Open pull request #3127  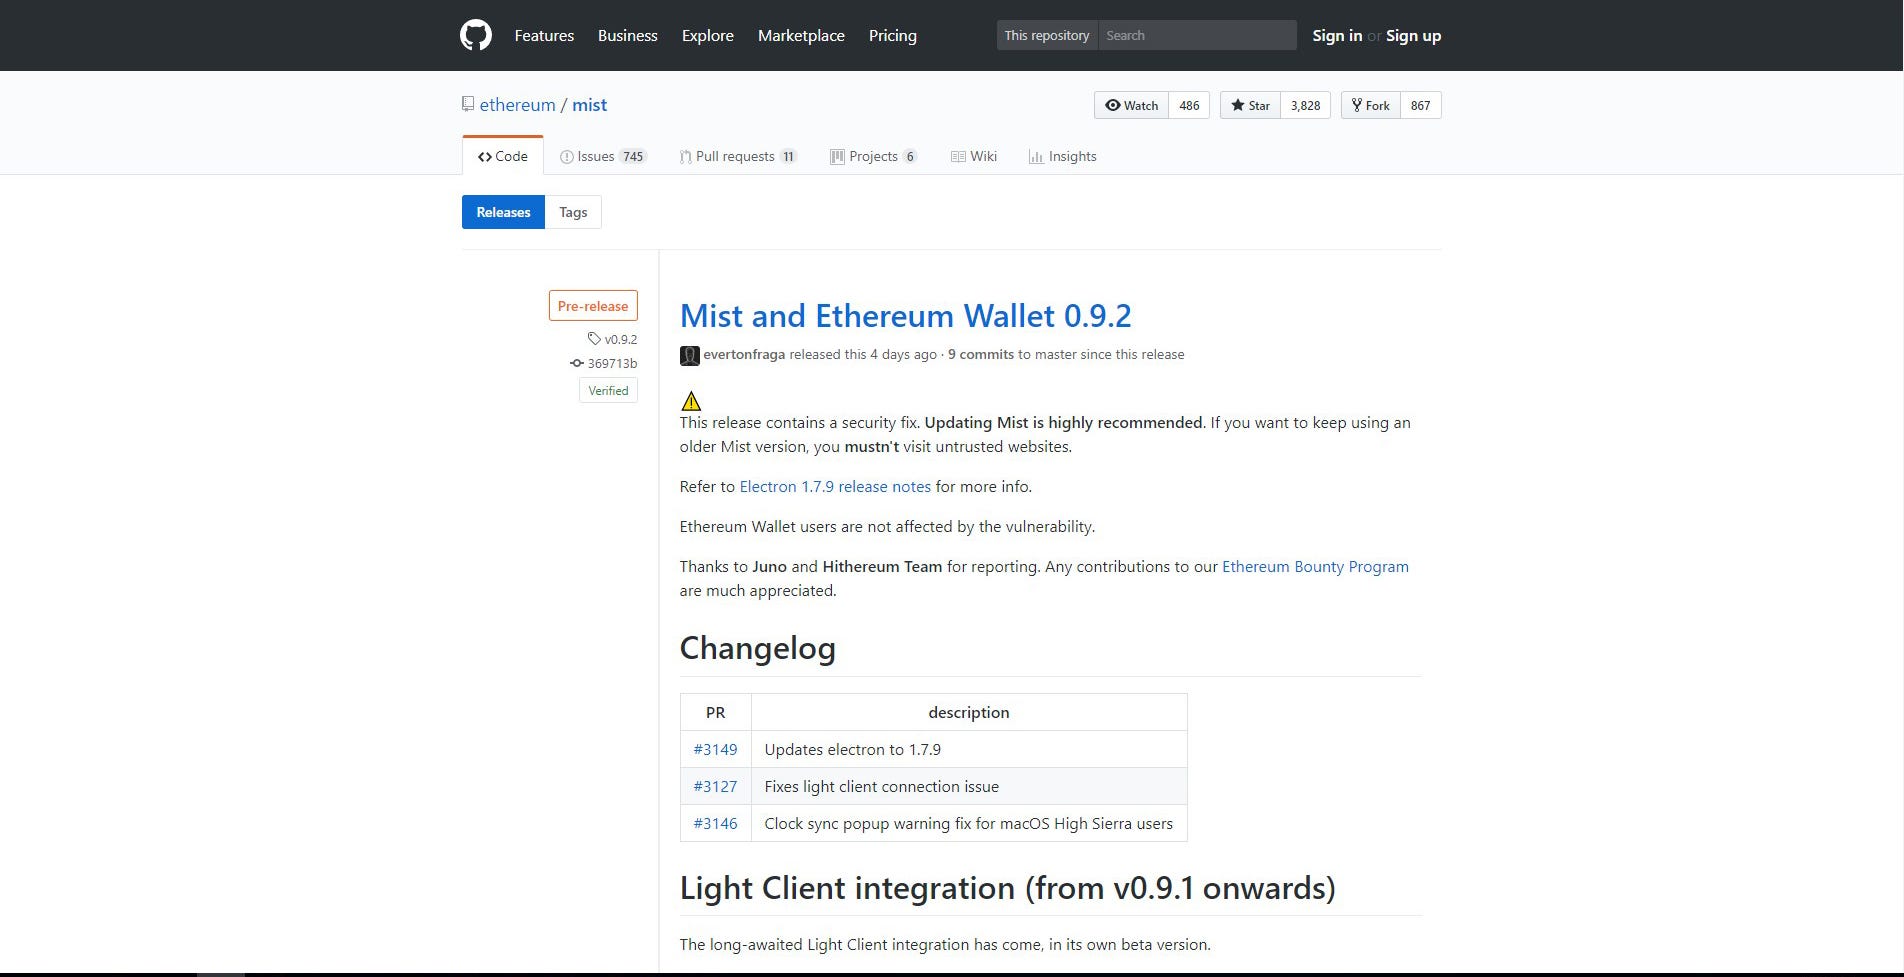point(715,786)
